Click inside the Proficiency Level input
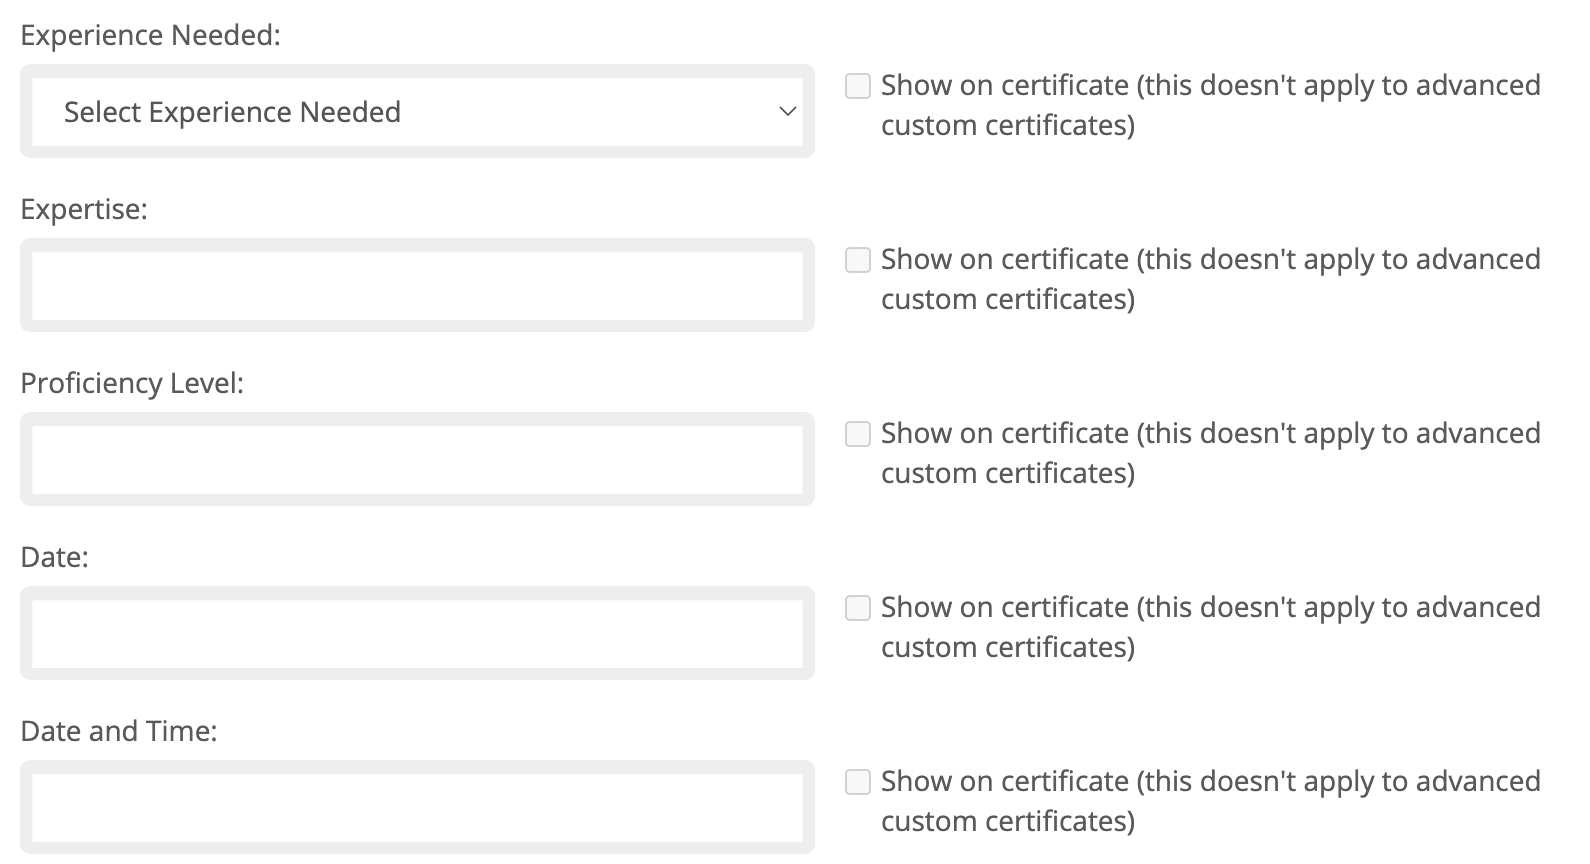Viewport: 1590px width, 864px height. 416,460
